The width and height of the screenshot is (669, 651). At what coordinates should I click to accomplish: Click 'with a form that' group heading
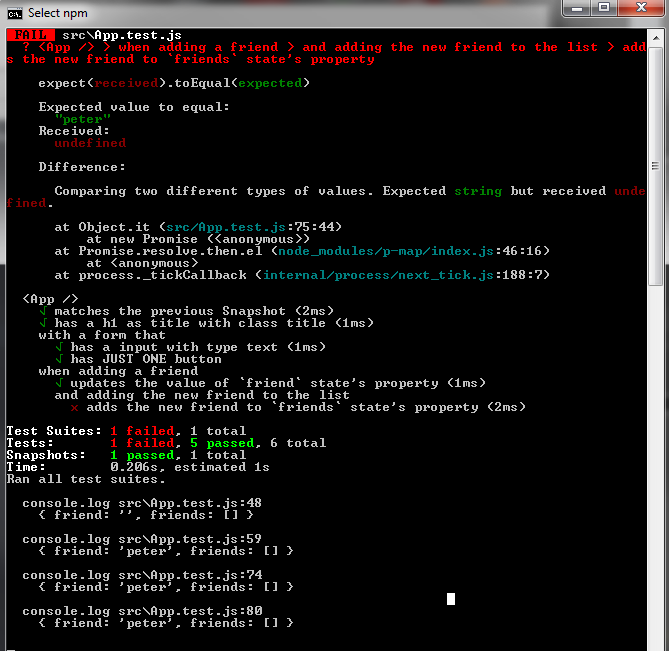click(x=102, y=335)
